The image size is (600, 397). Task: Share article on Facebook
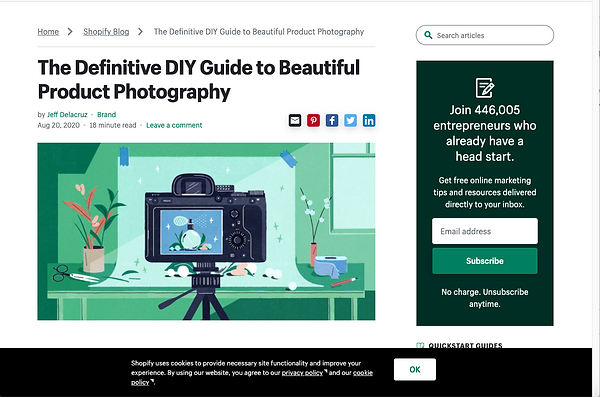pyautogui.click(x=332, y=121)
